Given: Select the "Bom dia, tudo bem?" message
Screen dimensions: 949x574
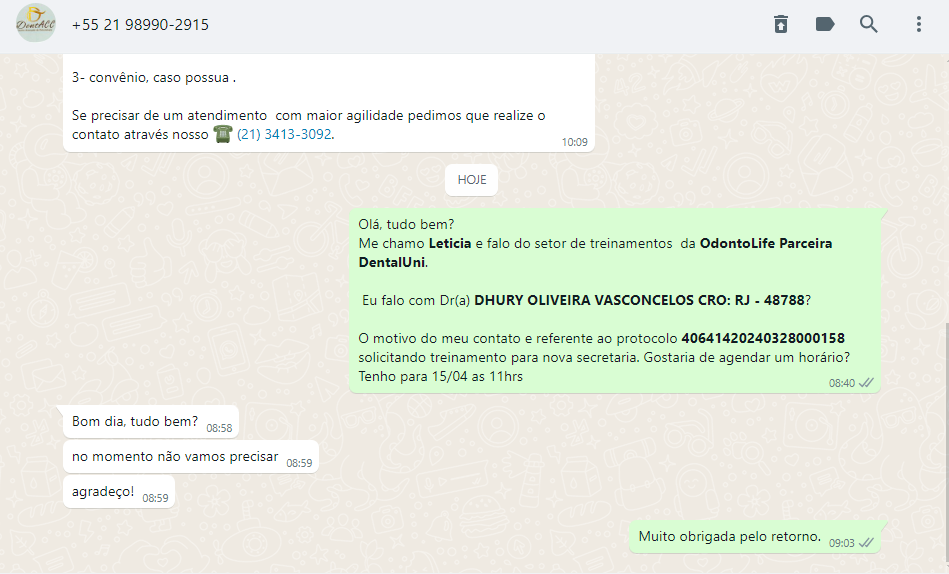Looking at the screenshot, I should 151,422.
